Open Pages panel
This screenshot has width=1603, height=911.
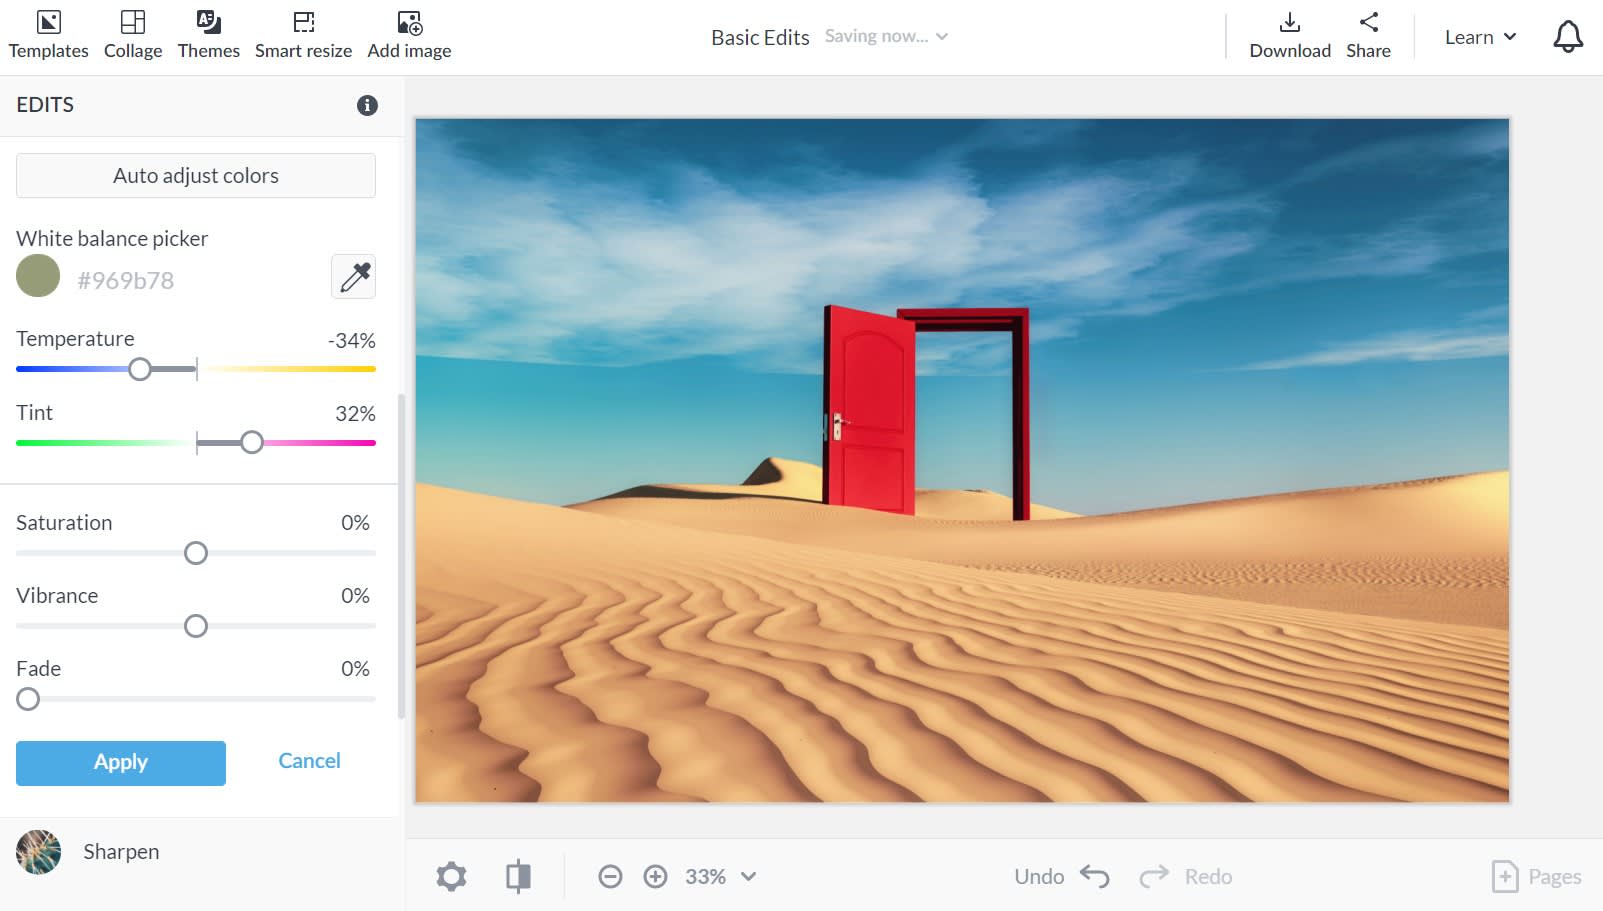coord(1536,877)
